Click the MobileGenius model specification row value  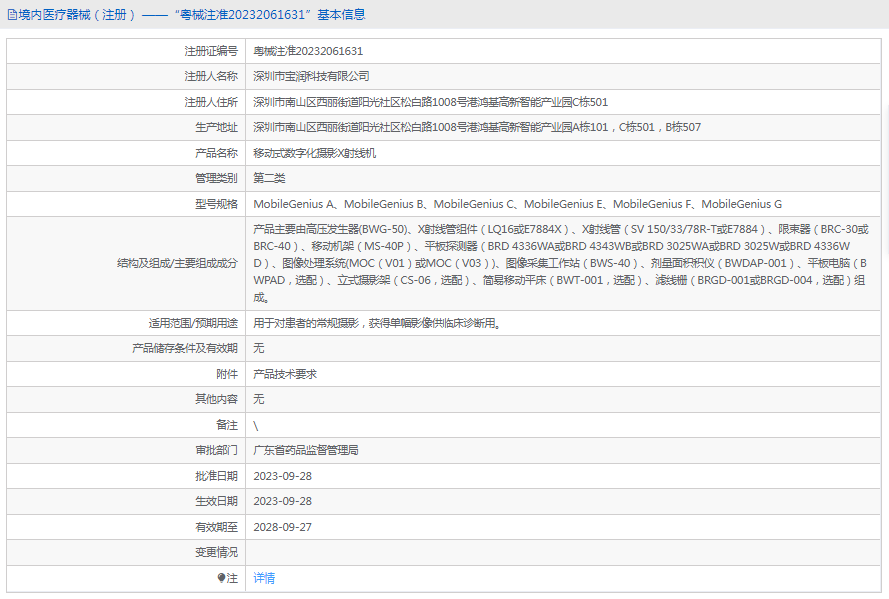click(518, 204)
